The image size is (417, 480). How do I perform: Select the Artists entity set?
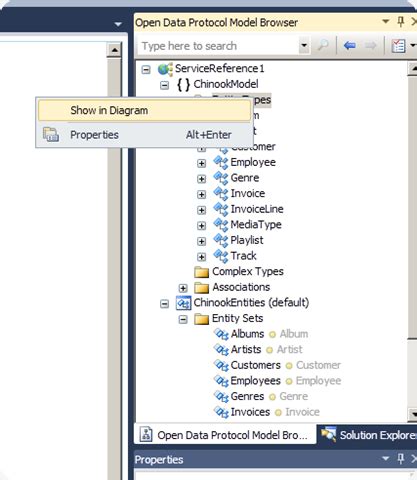pos(246,349)
